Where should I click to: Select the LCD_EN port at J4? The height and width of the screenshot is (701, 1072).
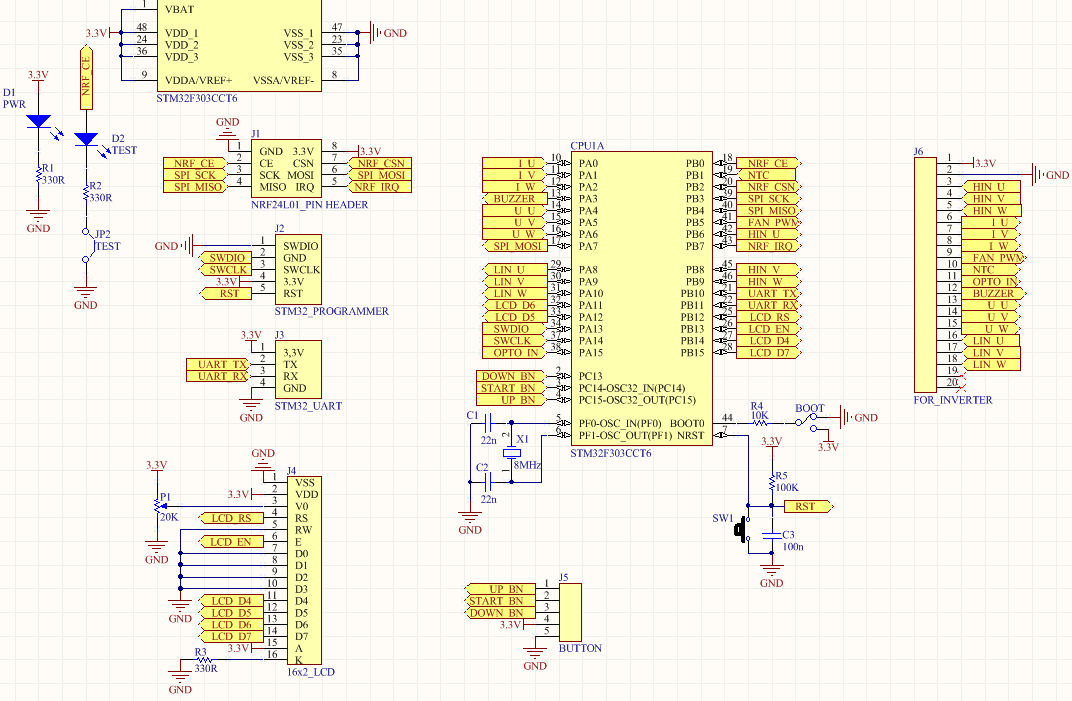(231, 542)
